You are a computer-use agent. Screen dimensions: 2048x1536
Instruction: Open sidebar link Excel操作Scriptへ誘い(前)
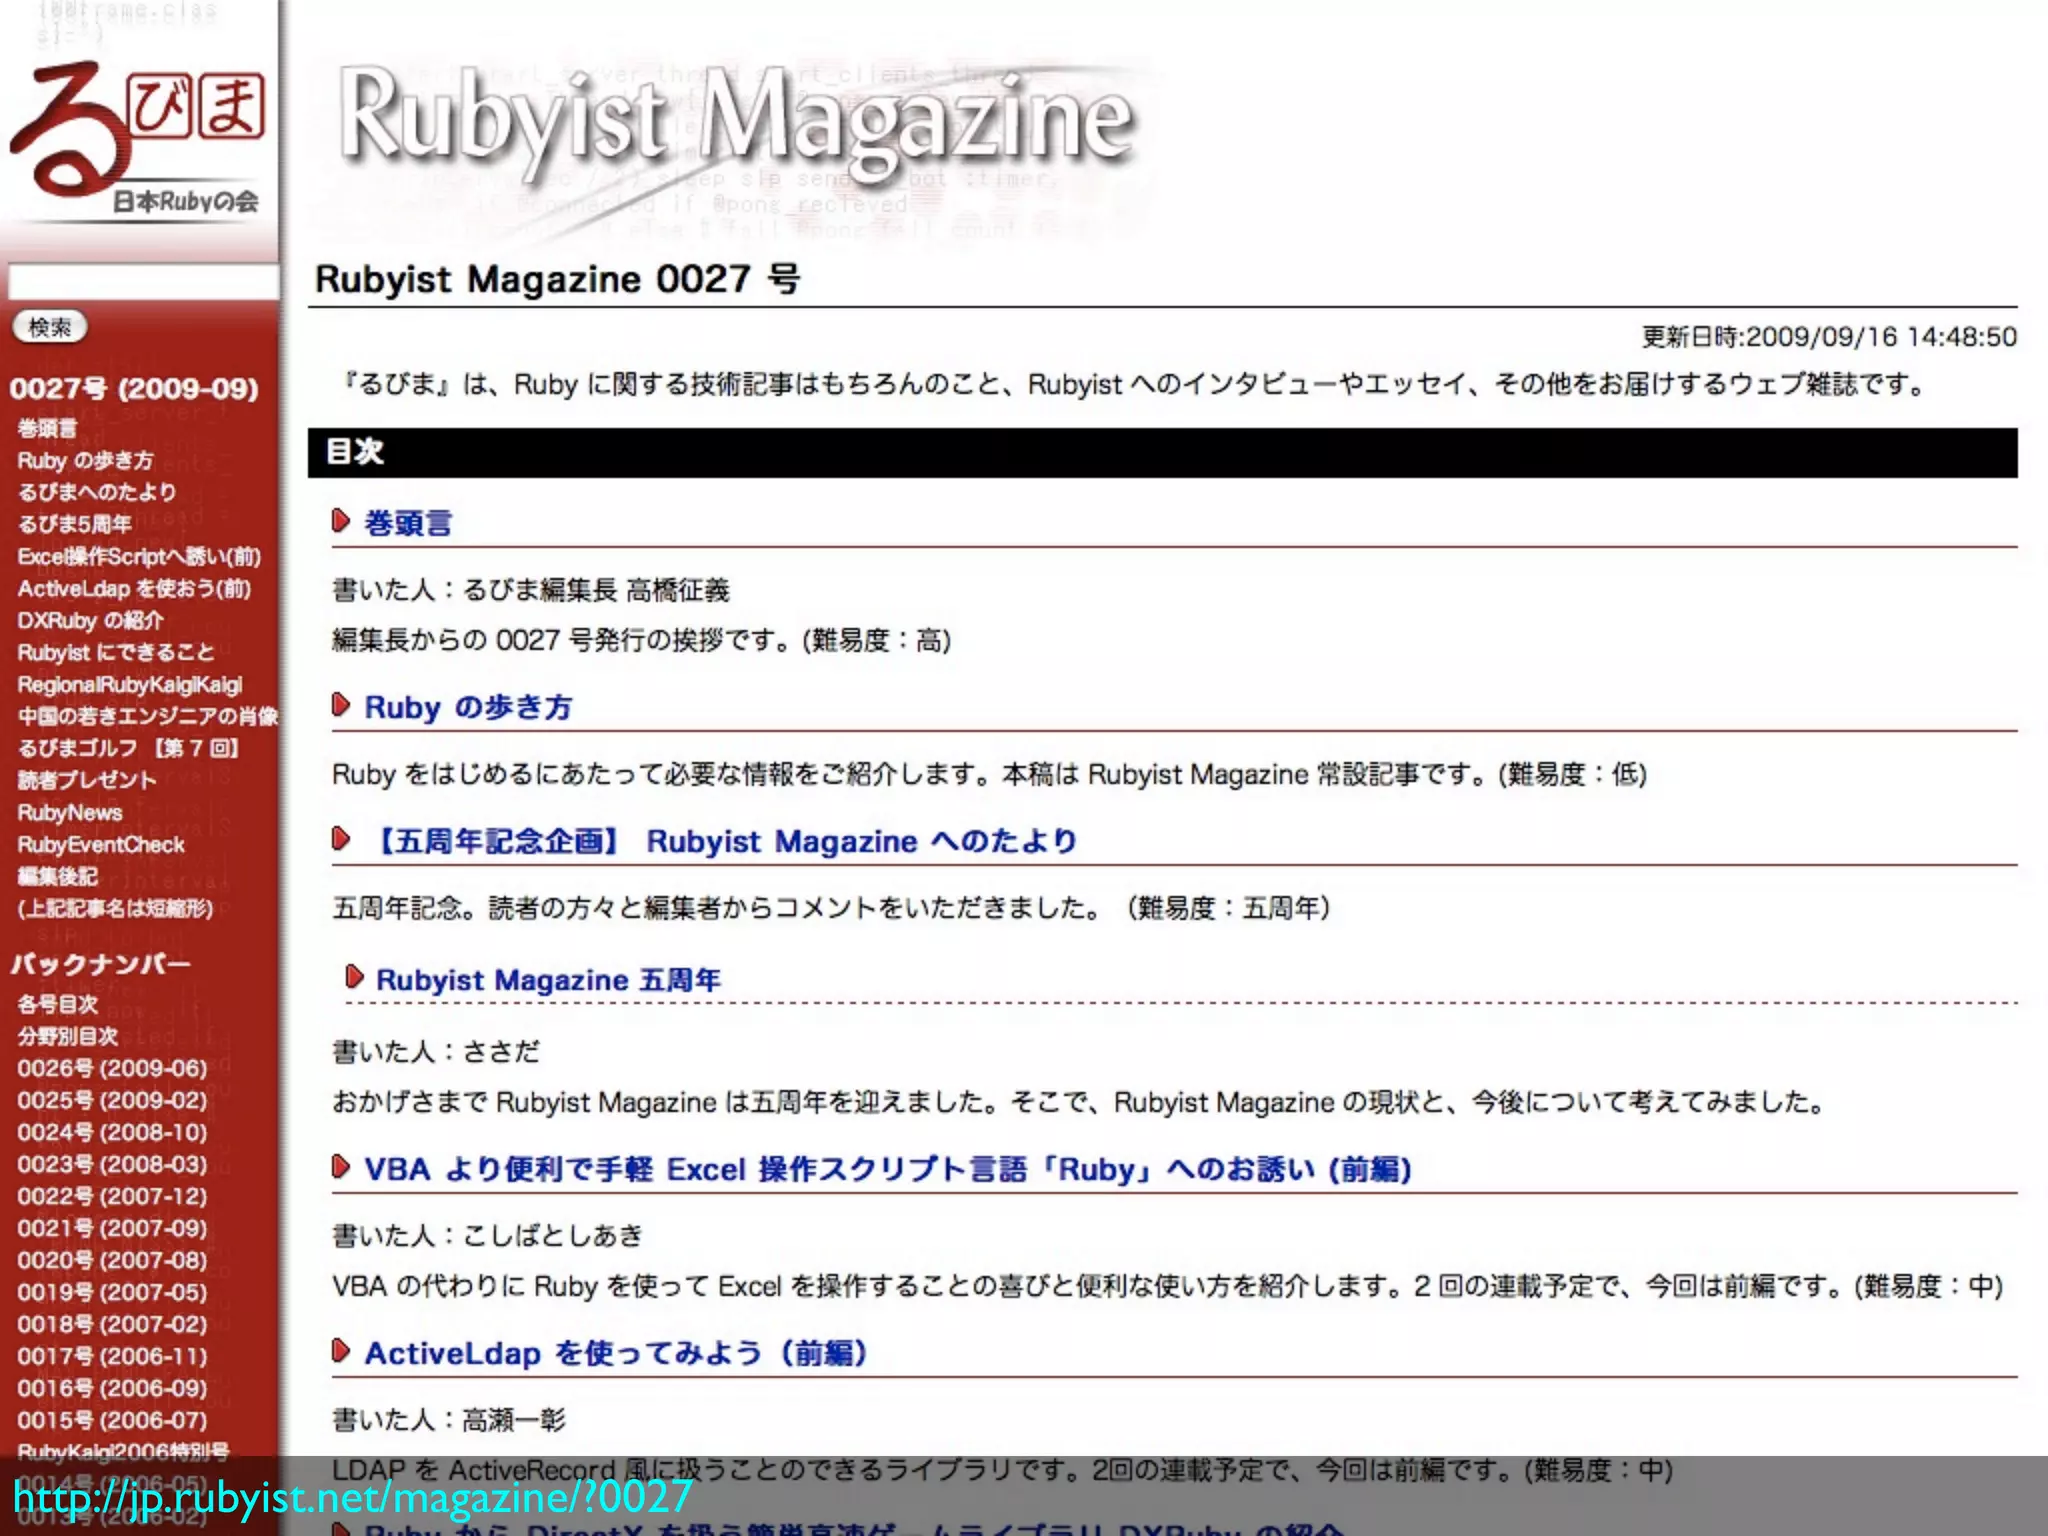point(139,556)
